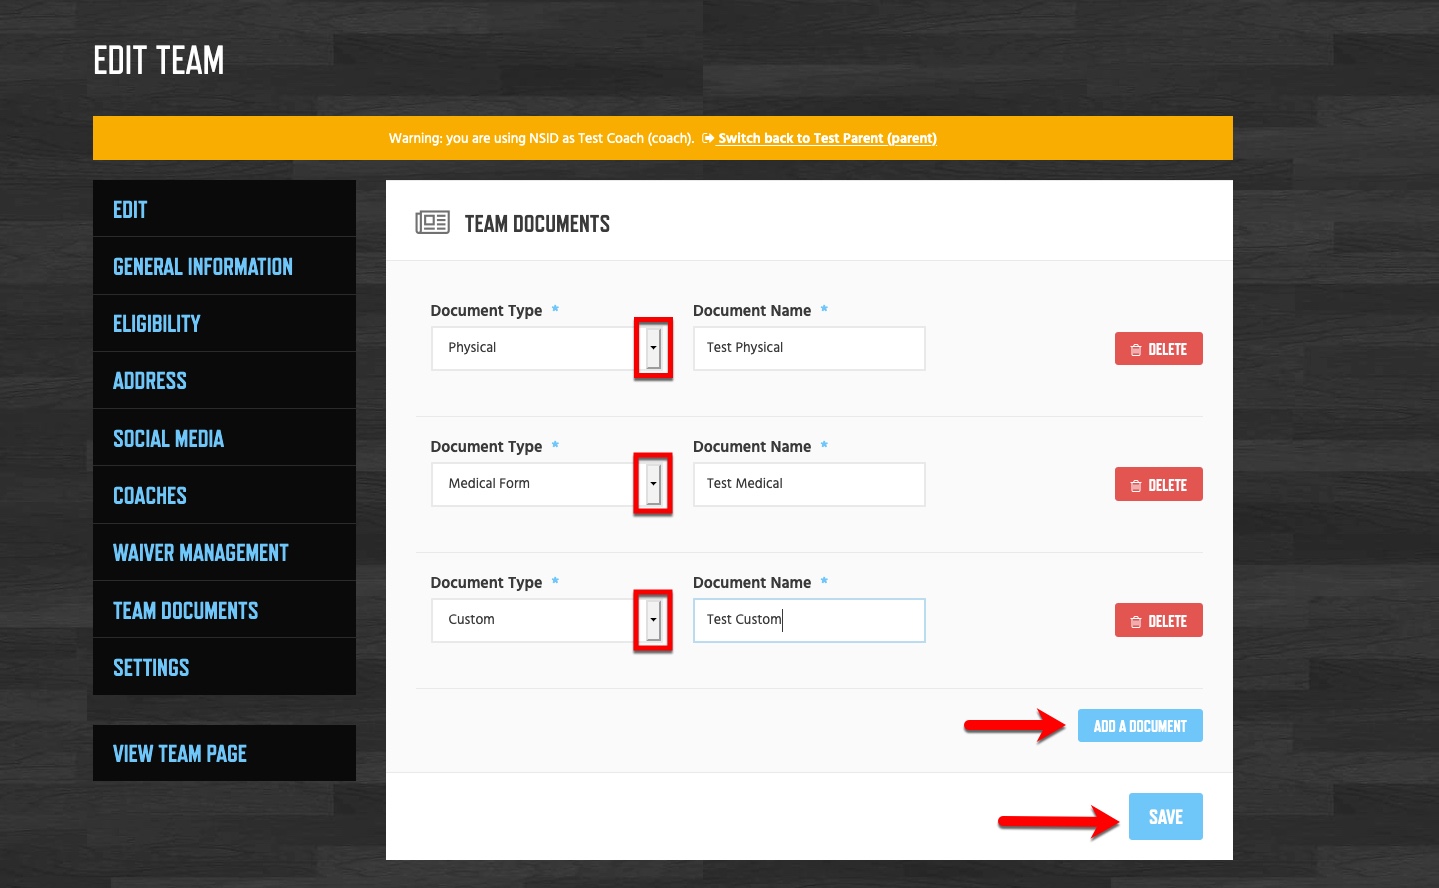Open the Edit sidebar item
This screenshot has height=888, width=1439.
[224, 209]
